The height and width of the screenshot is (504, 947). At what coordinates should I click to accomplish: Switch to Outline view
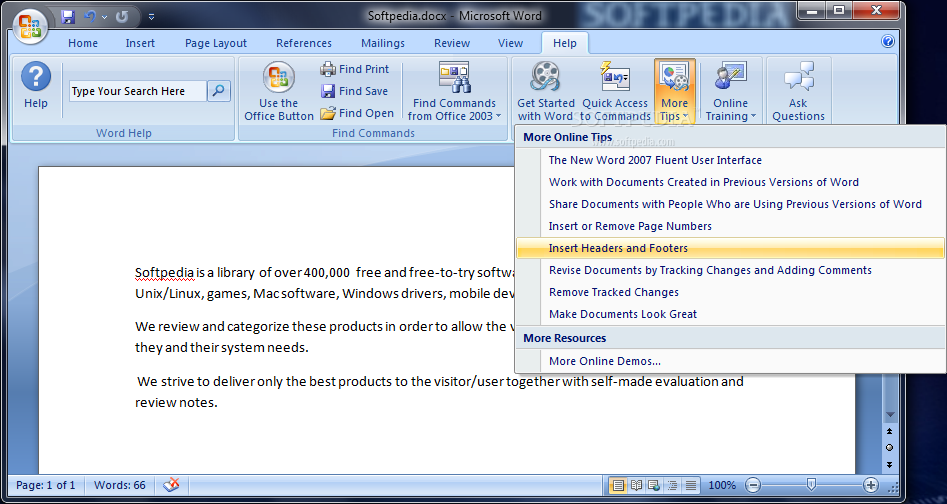pos(672,485)
